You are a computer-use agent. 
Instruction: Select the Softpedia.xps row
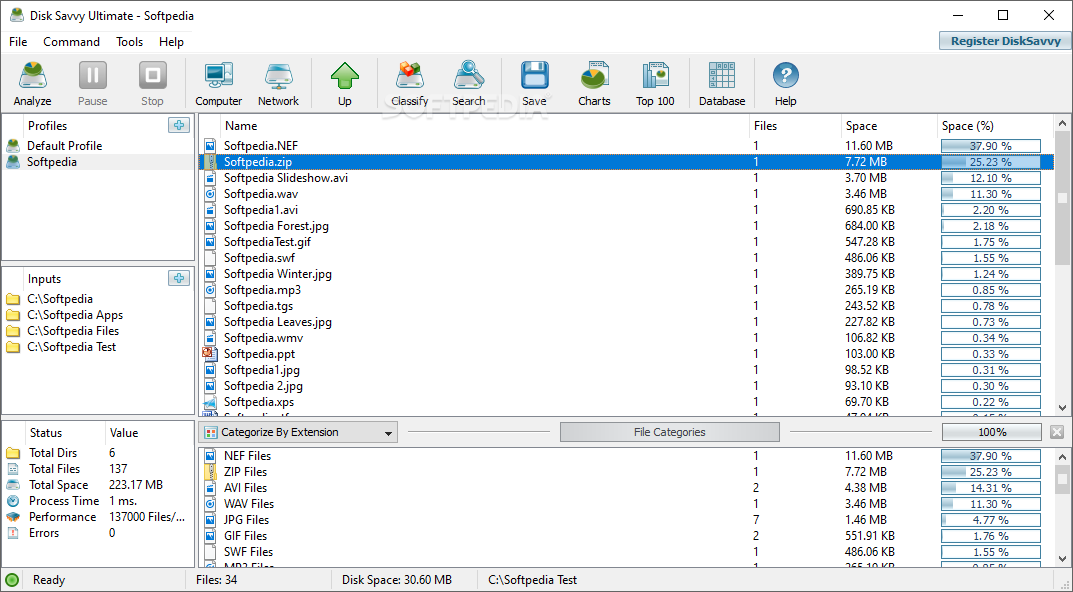[x=627, y=402]
